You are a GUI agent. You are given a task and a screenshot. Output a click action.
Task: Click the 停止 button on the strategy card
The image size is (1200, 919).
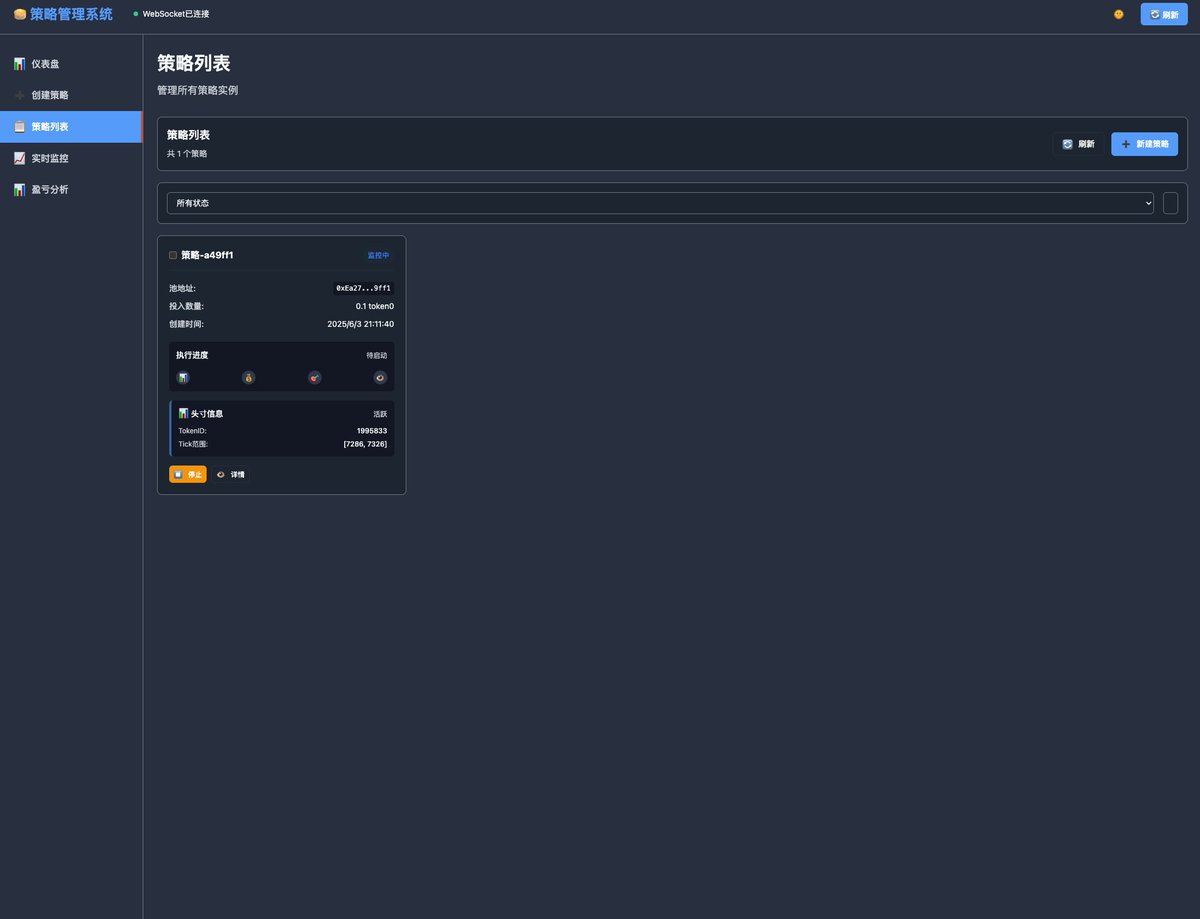click(187, 473)
